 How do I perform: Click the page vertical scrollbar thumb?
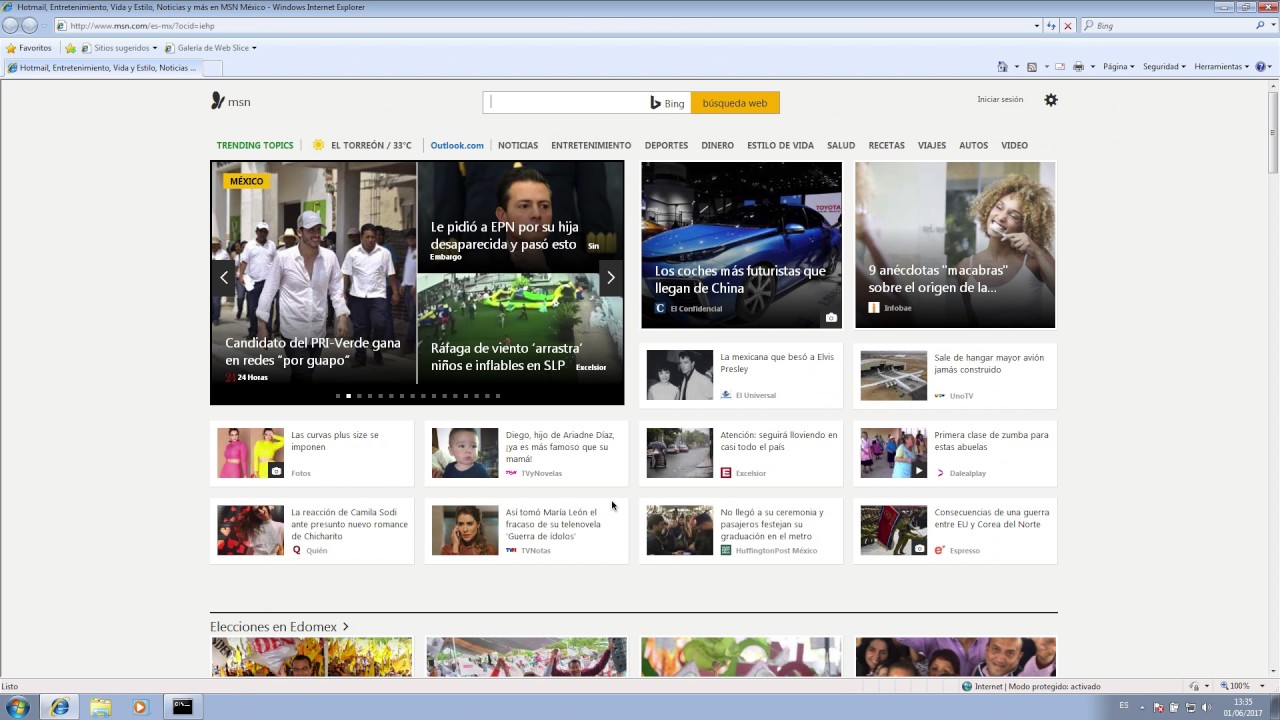click(1273, 133)
